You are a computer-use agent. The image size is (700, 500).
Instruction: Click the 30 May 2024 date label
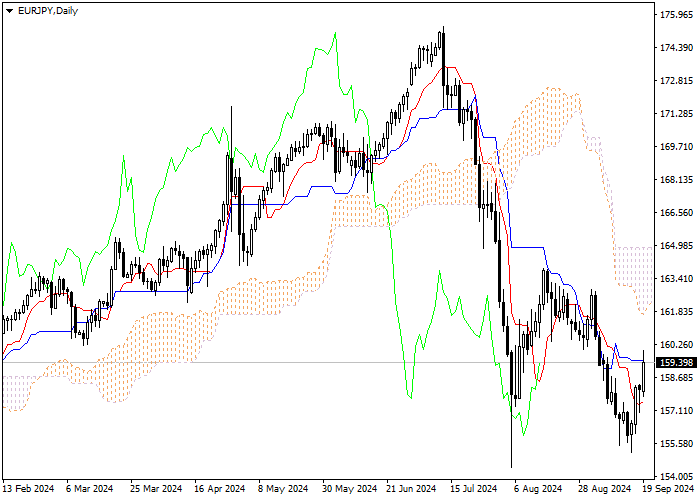[350, 489]
